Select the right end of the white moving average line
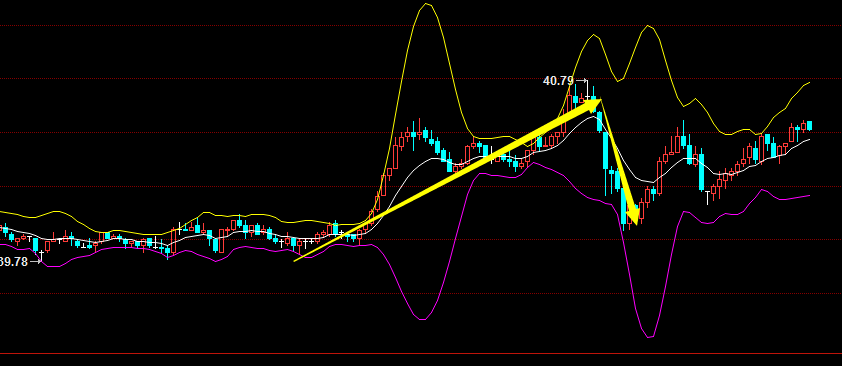The width and height of the screenshot is (842, 366). tap(809, 140)
